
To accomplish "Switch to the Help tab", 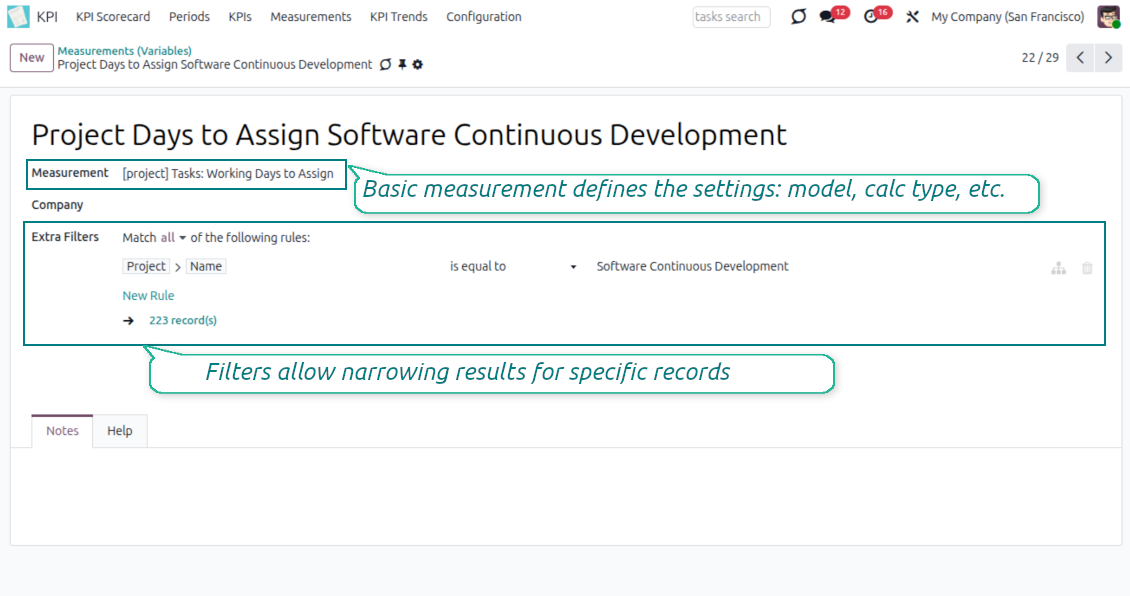I will tap(120, 431).
